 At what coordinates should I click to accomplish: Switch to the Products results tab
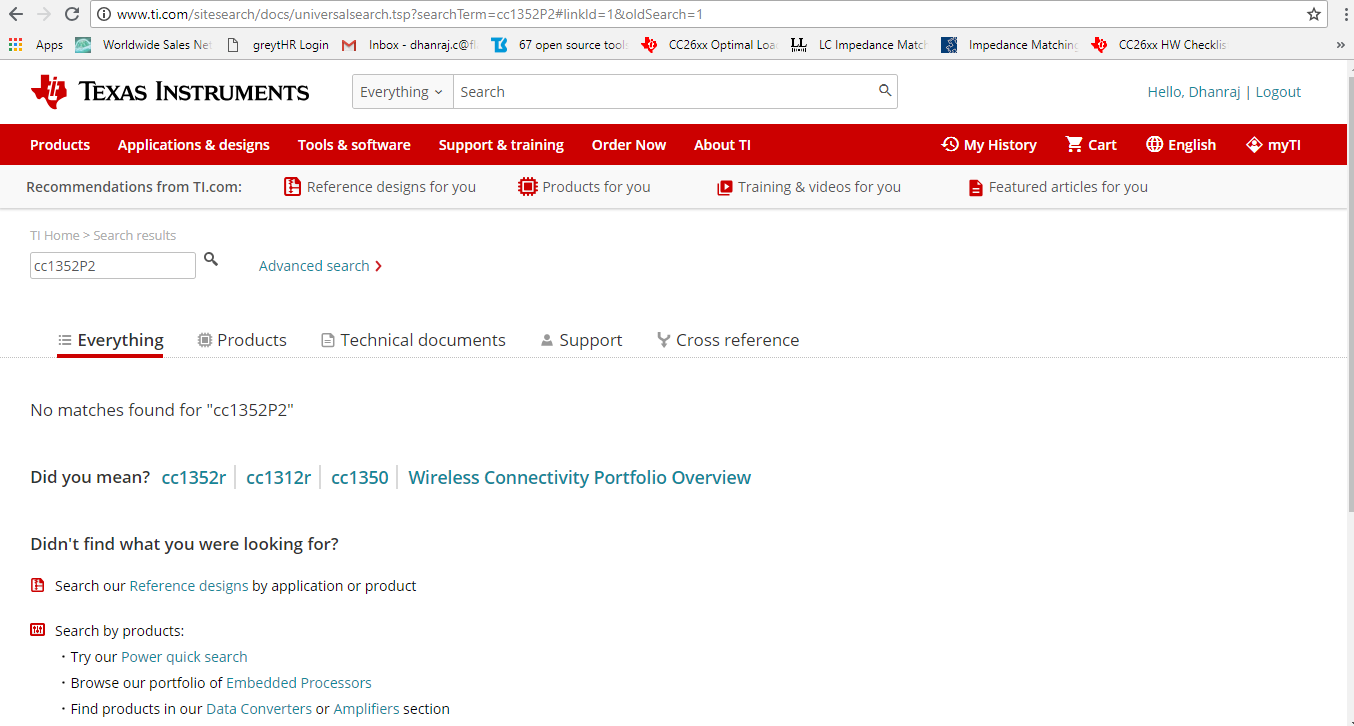pos(242,340)
